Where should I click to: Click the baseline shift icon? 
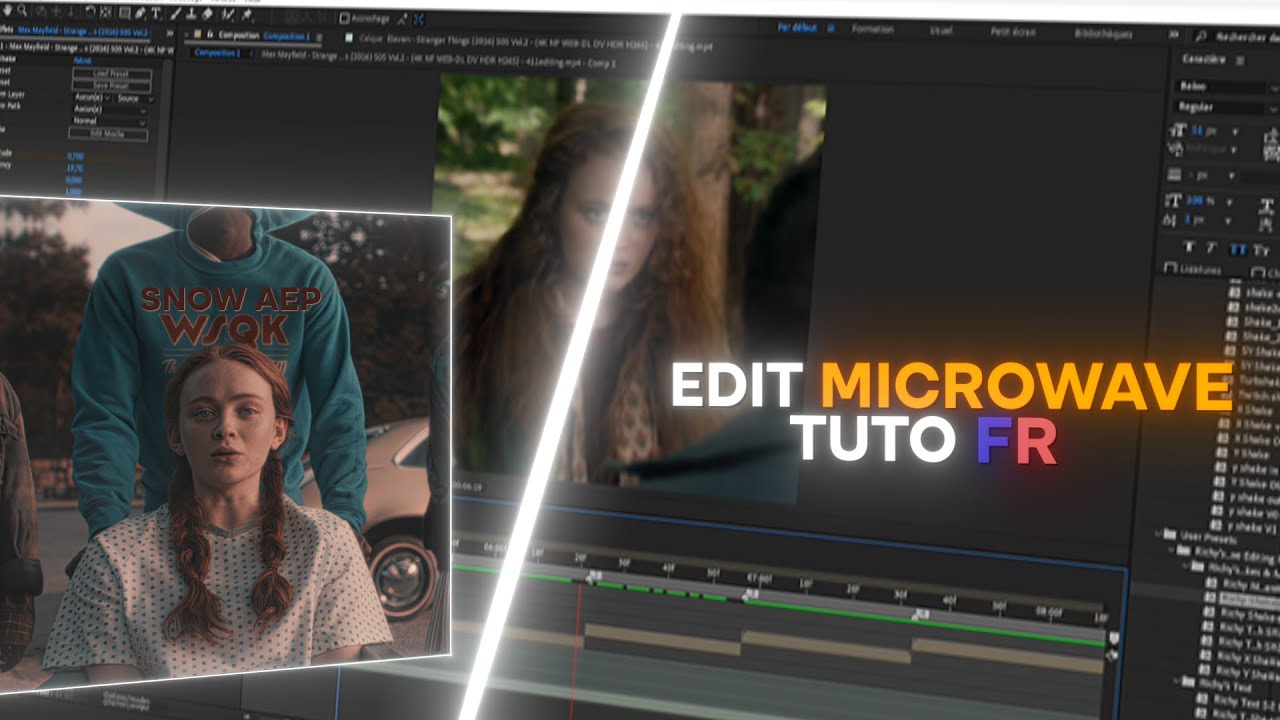click(x=1168, y=220)
